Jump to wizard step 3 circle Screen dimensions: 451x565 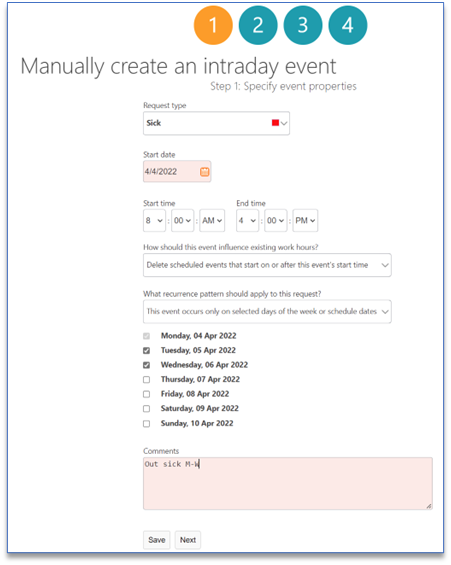303,25
